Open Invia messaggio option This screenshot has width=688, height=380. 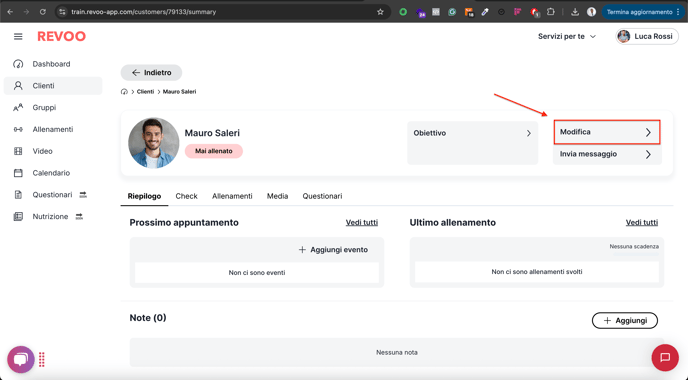click(x=607, y=154)
